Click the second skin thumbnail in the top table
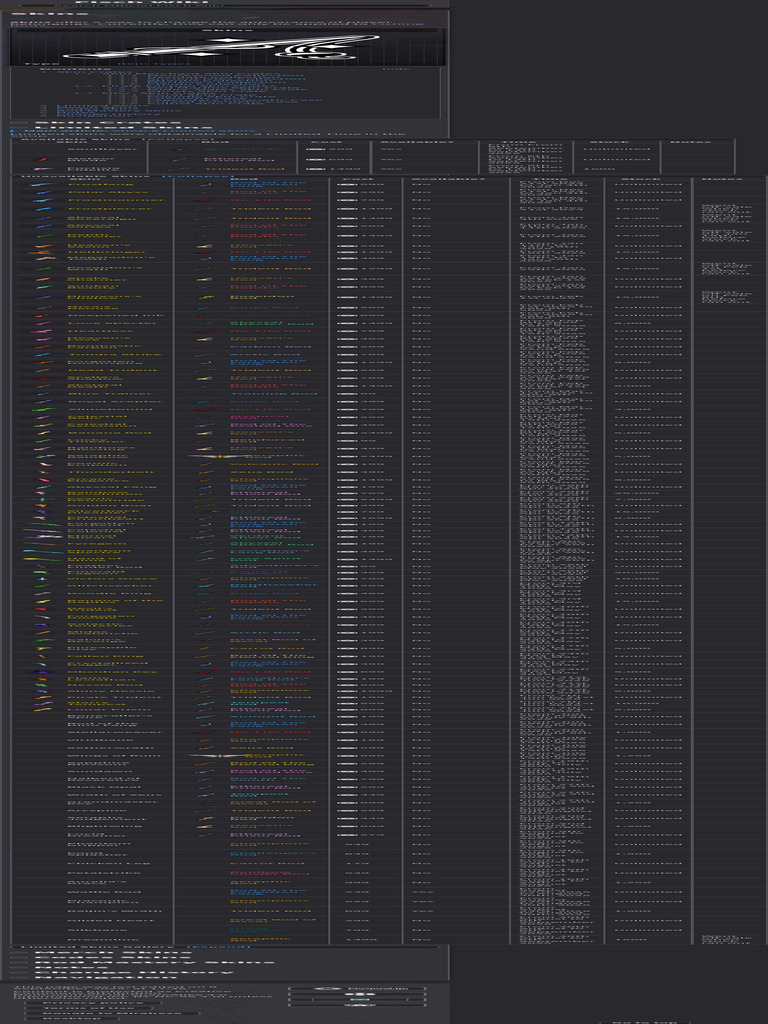The width and height of the screenshot is (768, 1024). [x=41, y=160]
